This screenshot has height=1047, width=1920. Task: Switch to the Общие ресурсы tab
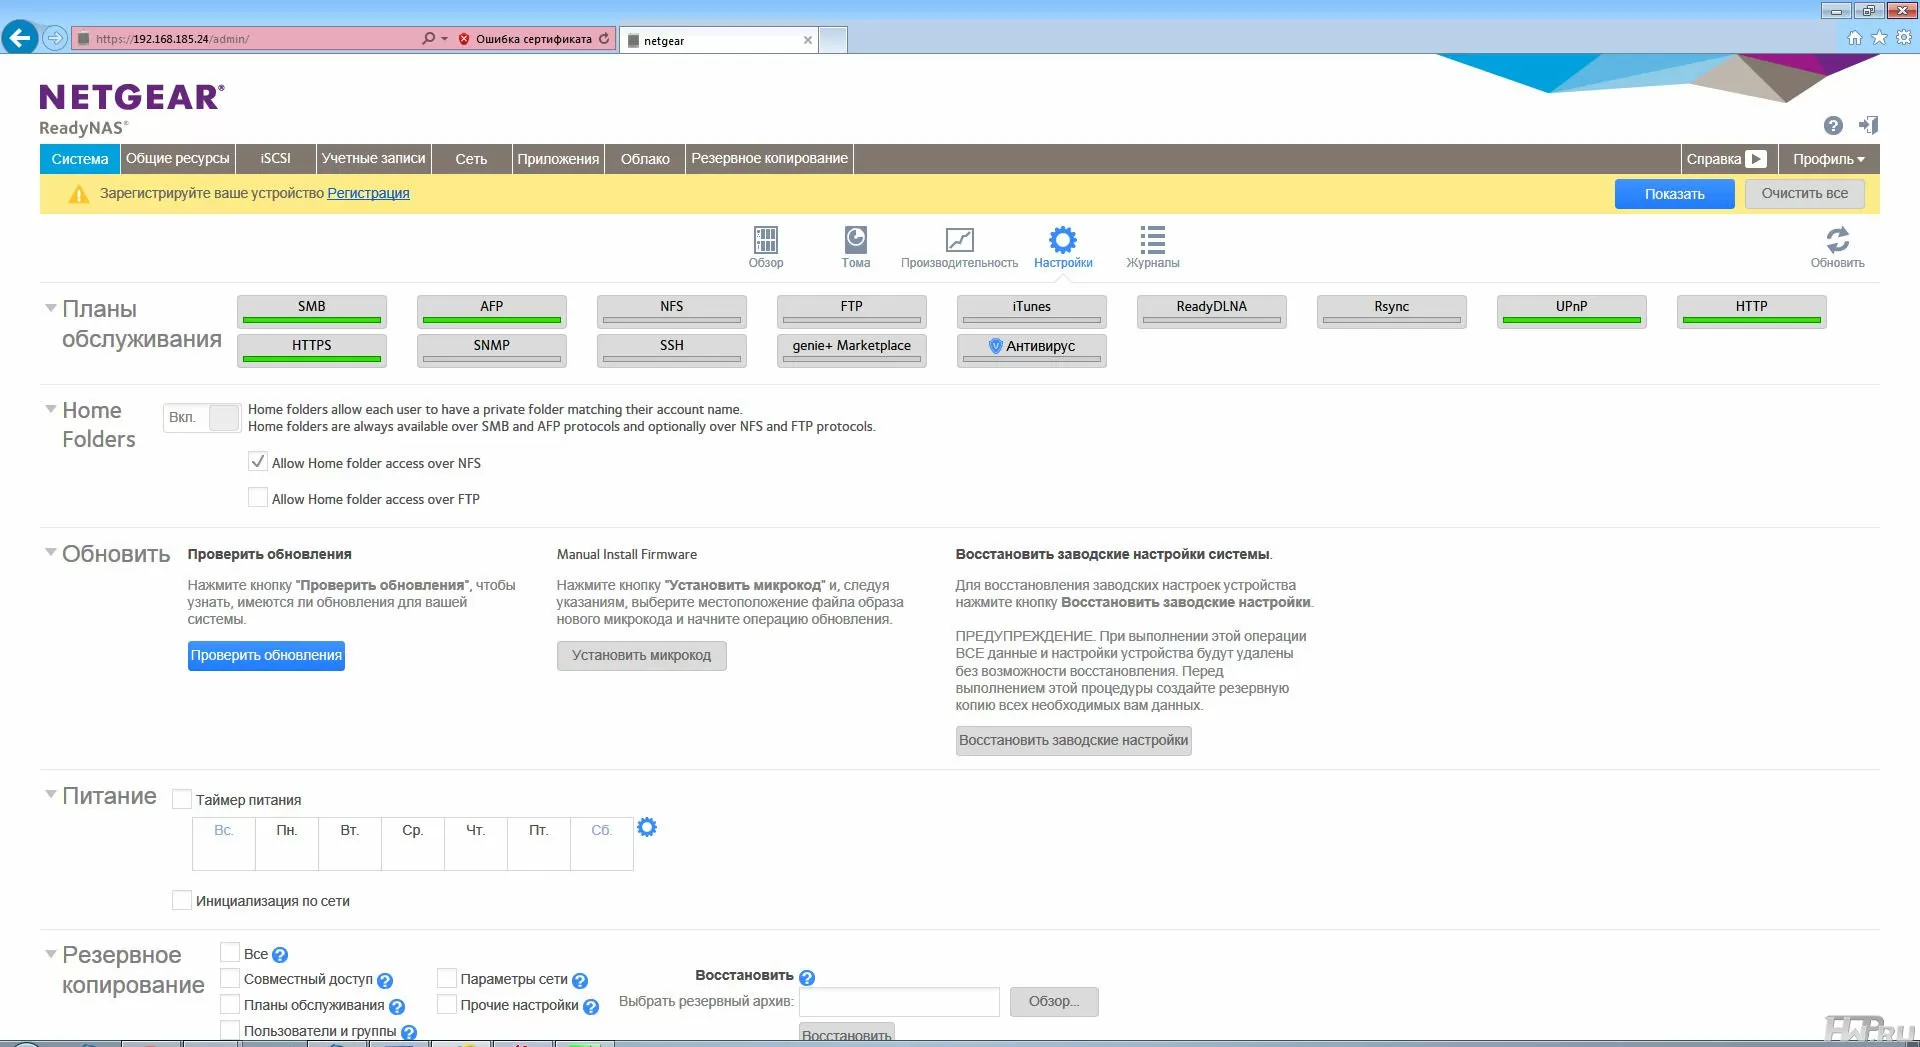click(177, 159)
